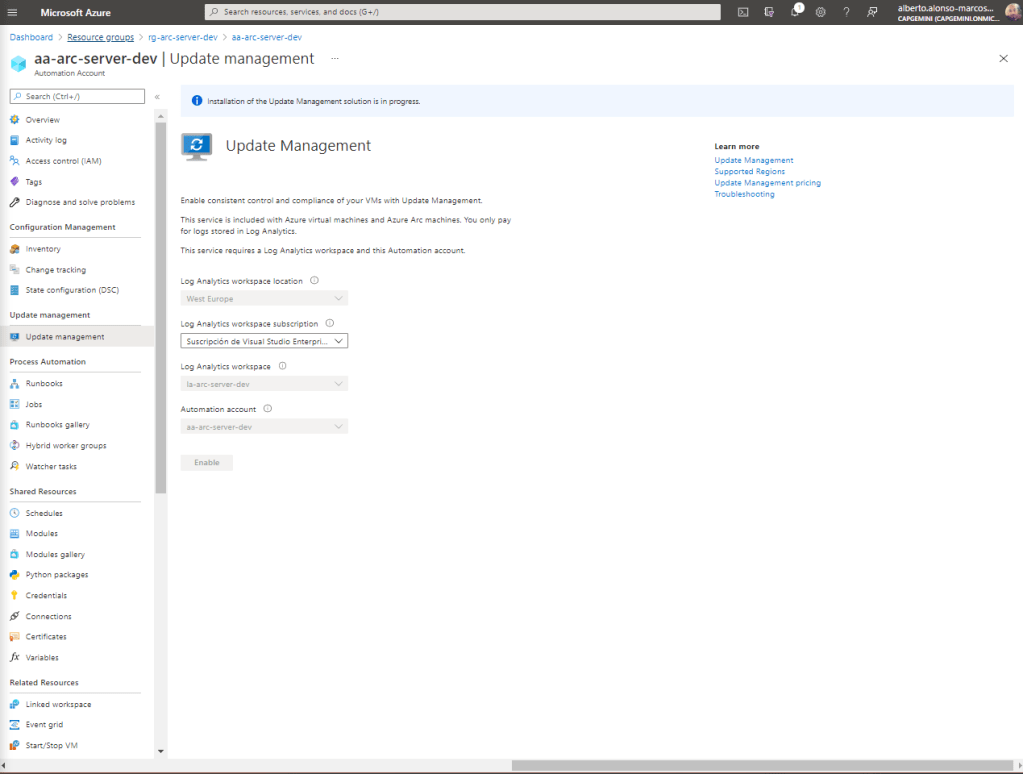Collapse the left sidebar menu with chevron

157,96
